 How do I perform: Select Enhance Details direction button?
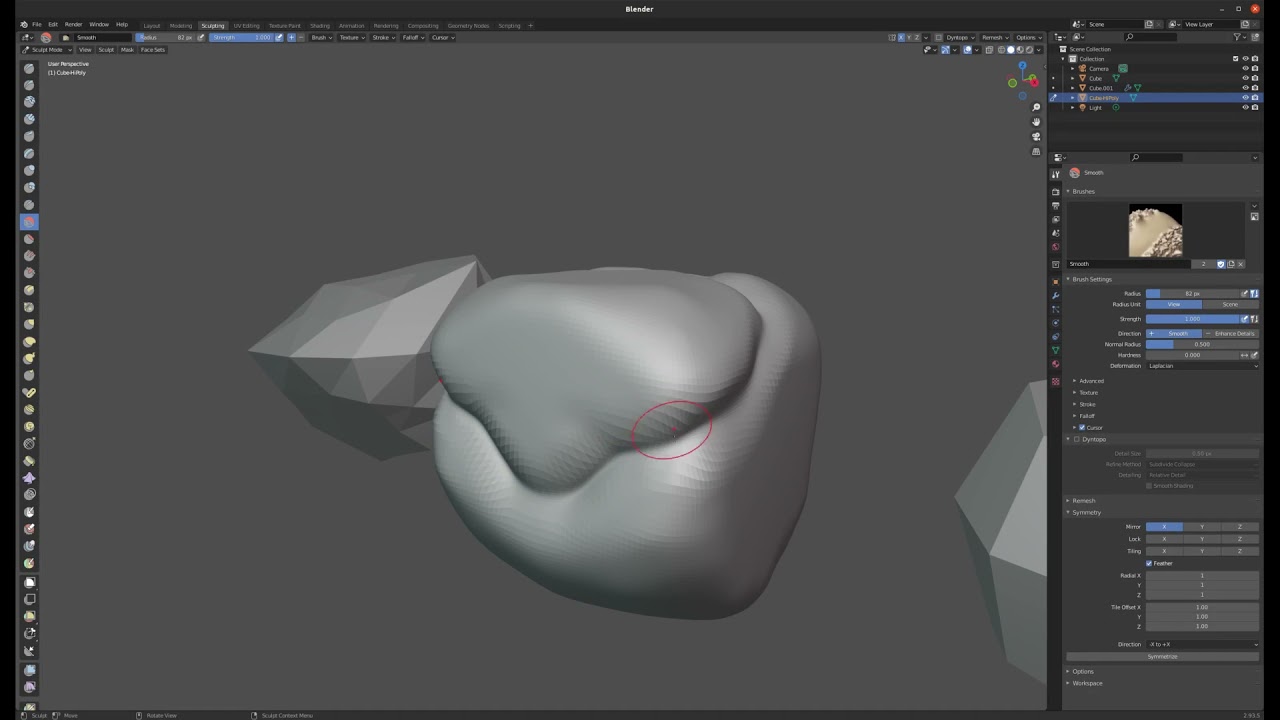pyautogui.click(x=1231, y=333)
